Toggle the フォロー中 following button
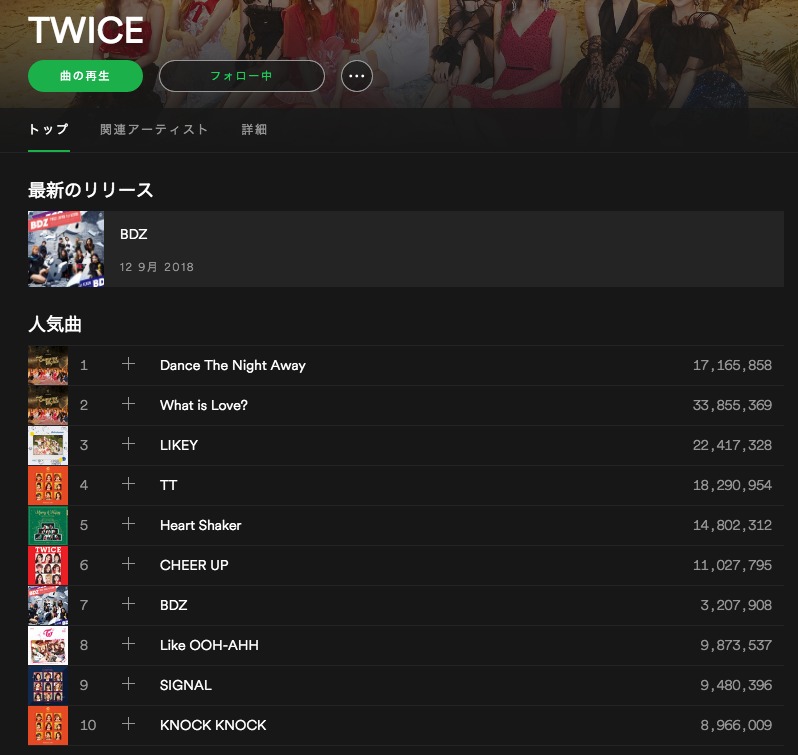798x755 pixels. tap(242, 76)
